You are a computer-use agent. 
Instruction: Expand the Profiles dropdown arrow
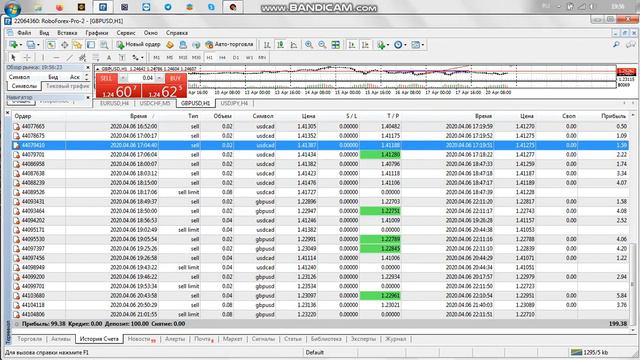click(38, 45)
